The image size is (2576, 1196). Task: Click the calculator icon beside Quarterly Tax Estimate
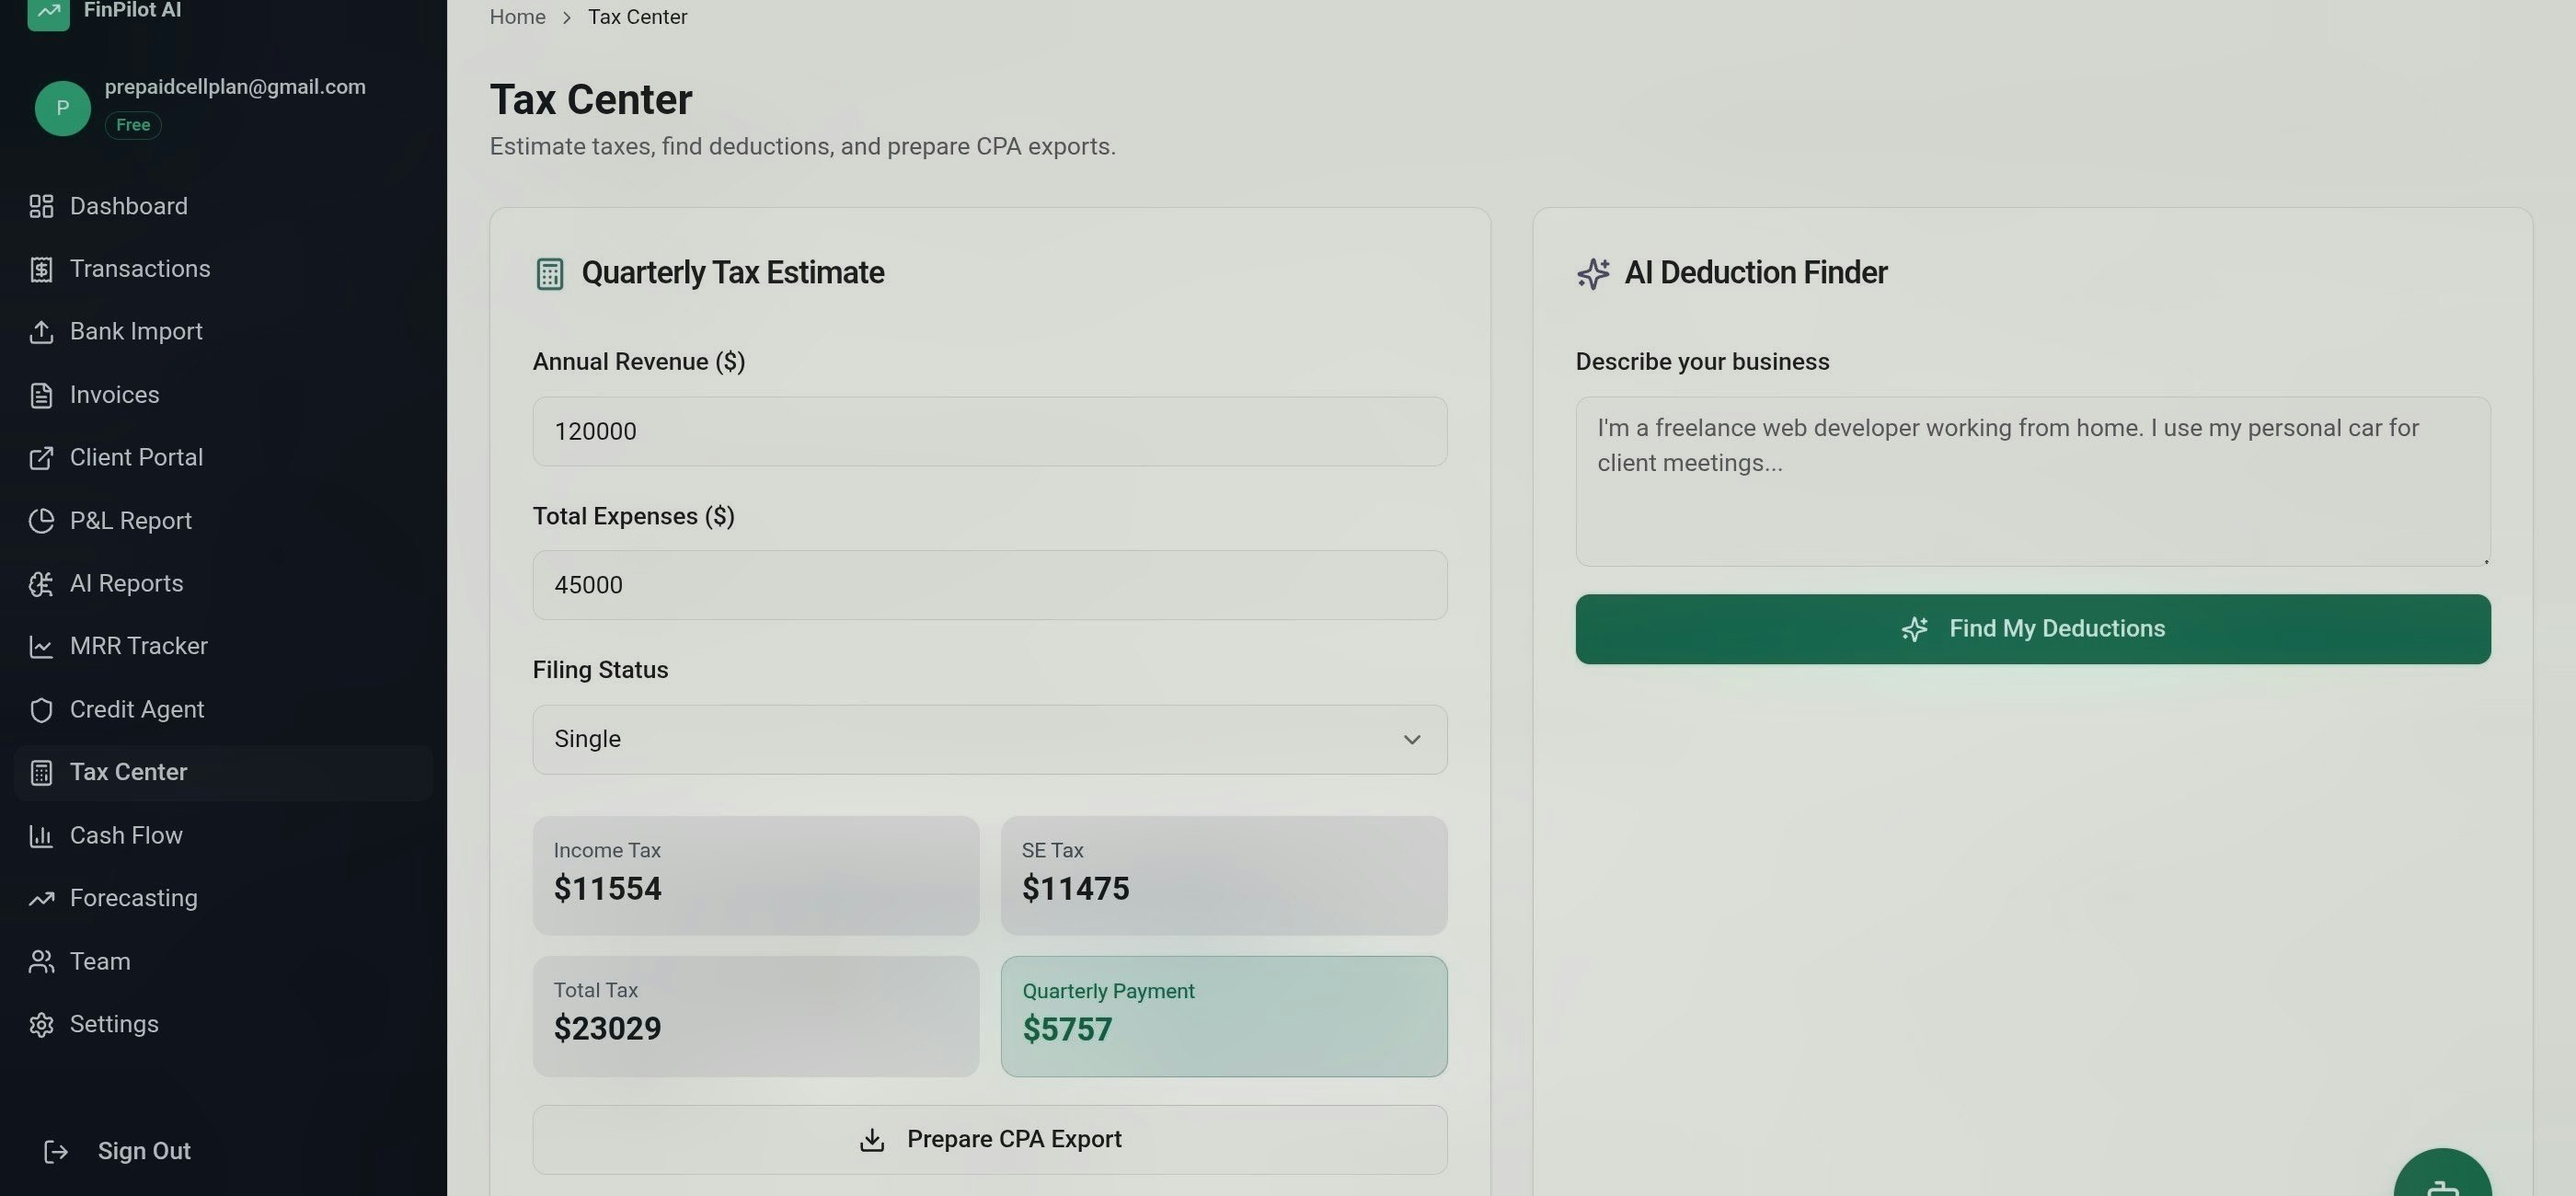point(549,274)
